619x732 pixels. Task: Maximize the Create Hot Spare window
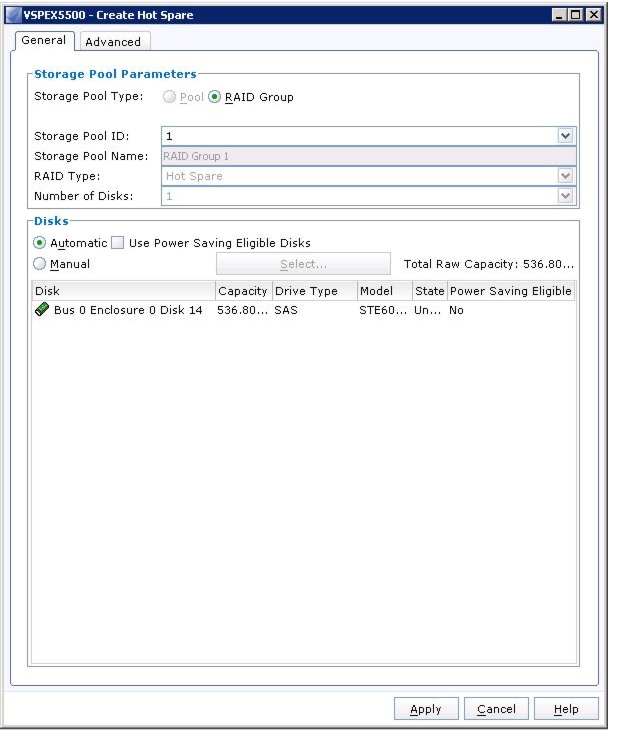point(576,15)
